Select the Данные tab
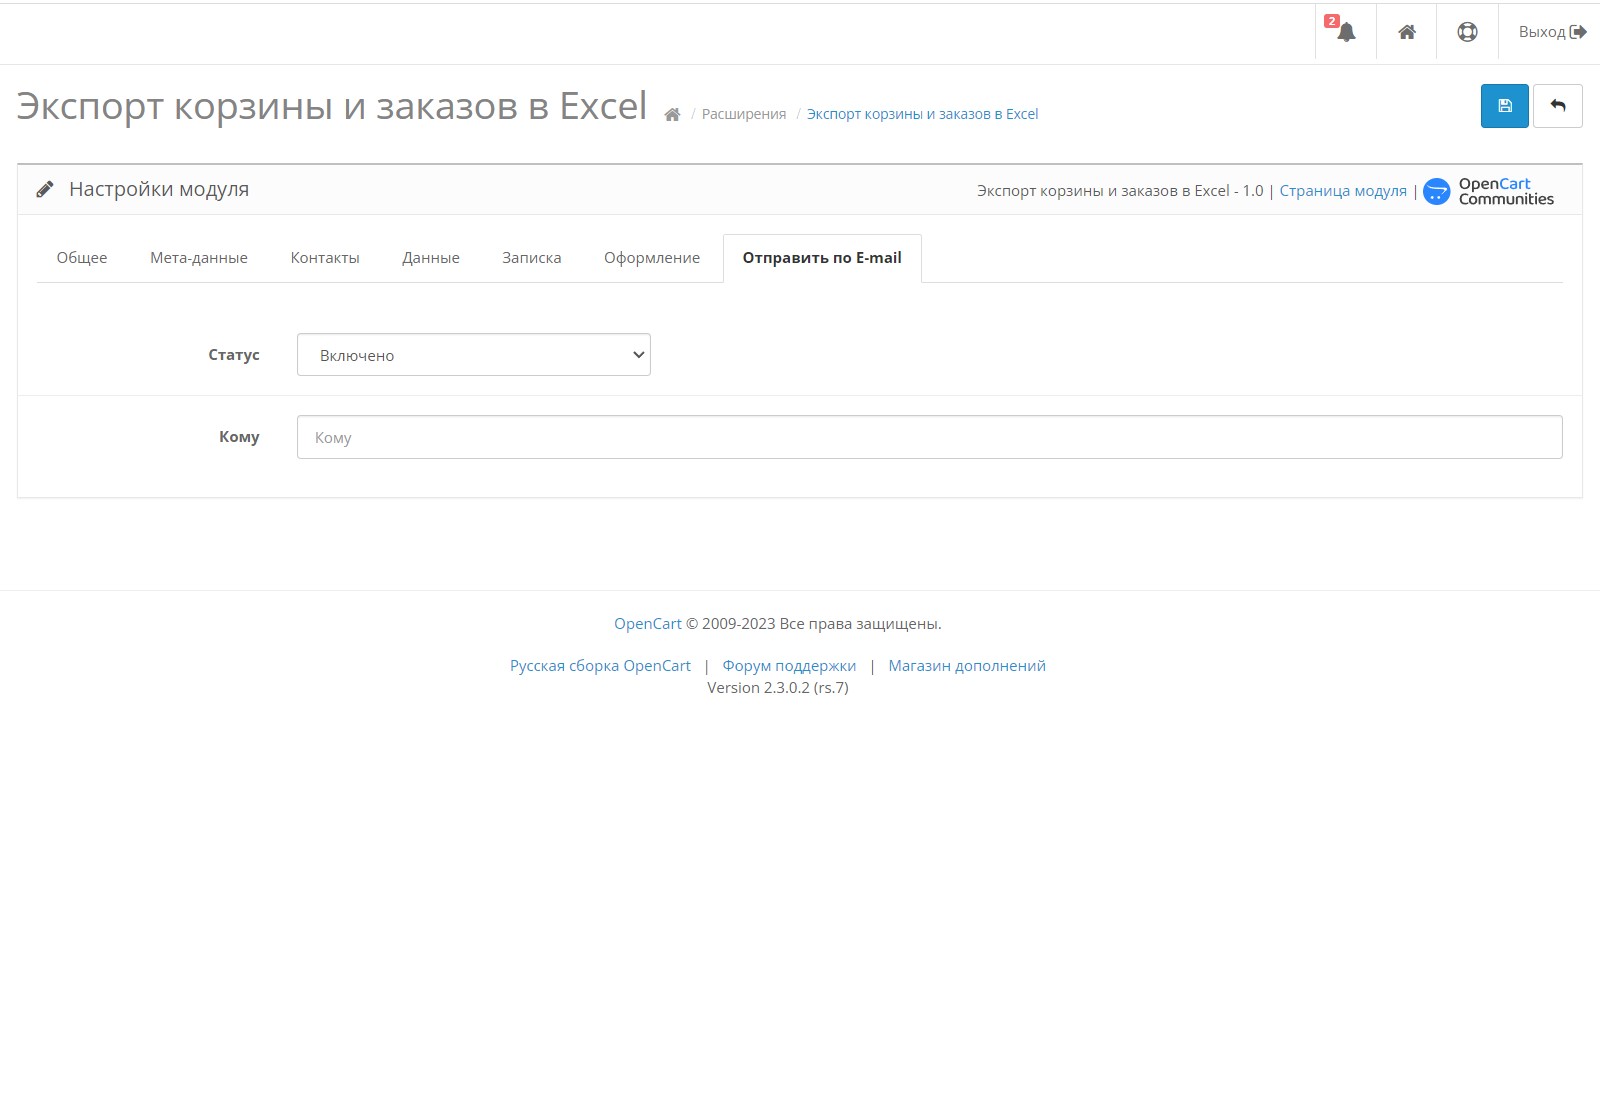 point(431,258)
